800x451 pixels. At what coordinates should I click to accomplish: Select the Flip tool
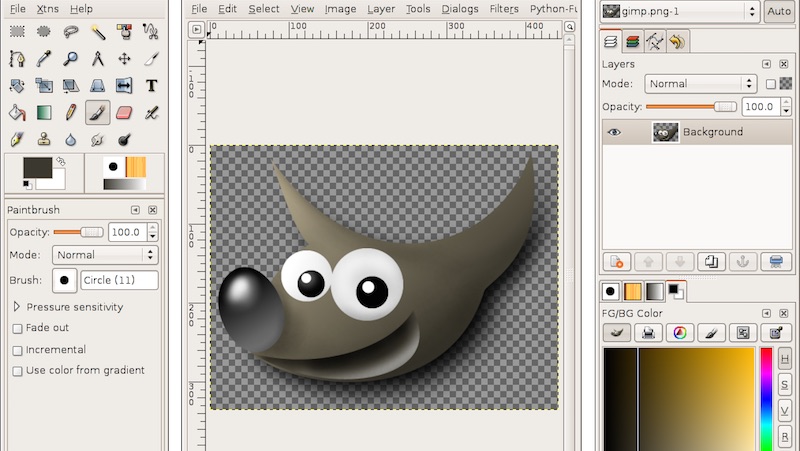click(124, 86)
